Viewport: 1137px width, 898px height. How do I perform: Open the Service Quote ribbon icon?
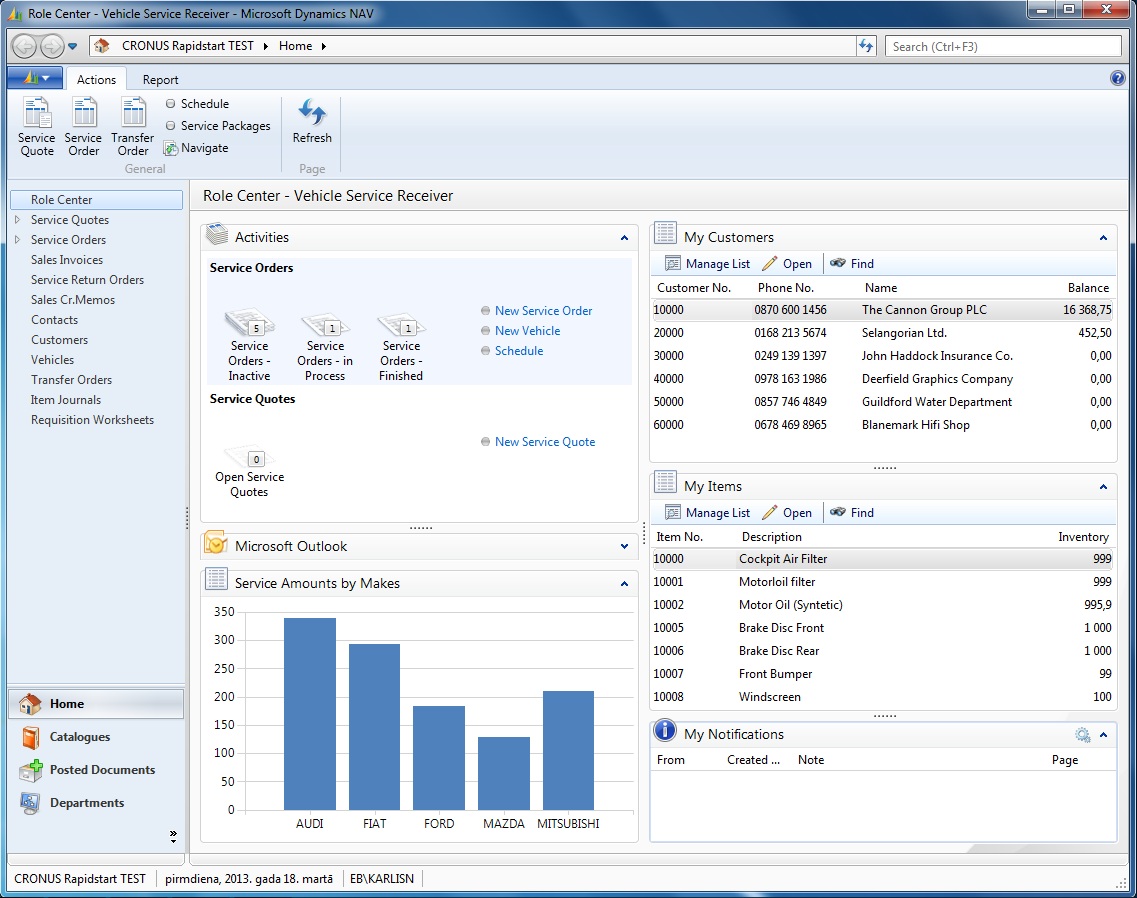pos(36,127)
